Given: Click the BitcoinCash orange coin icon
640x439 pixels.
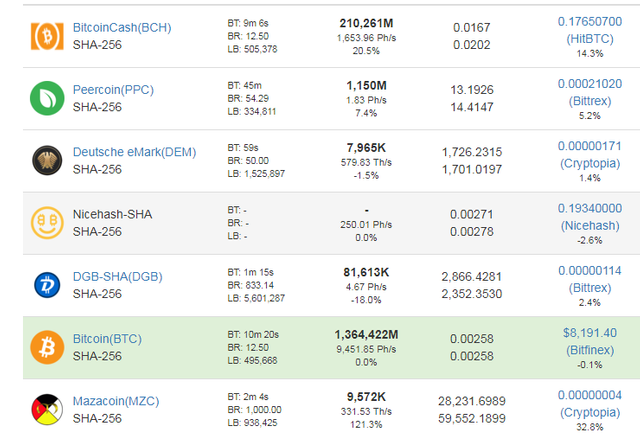Looking at the screenshot, I should pos(47,36).
